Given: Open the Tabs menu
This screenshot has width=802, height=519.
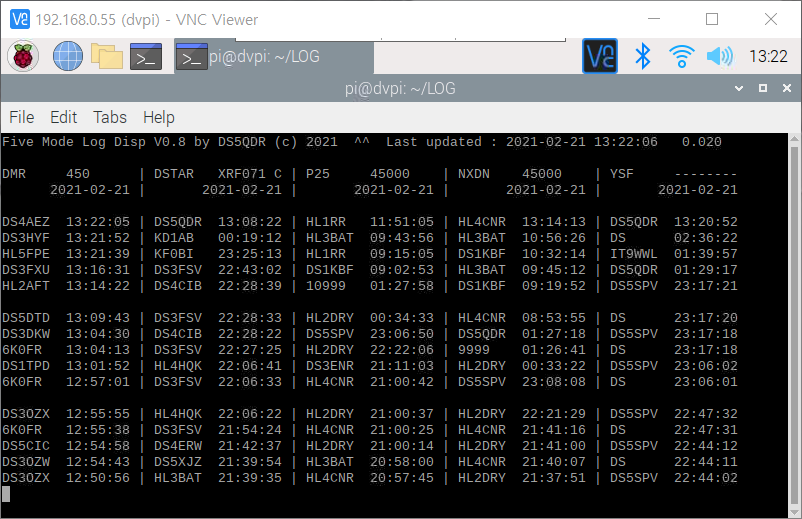Looking at the screenshot, I should (x=110, y=117).
